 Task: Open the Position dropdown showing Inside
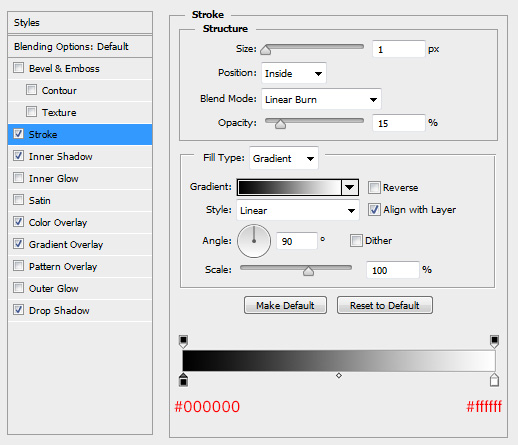294,73
